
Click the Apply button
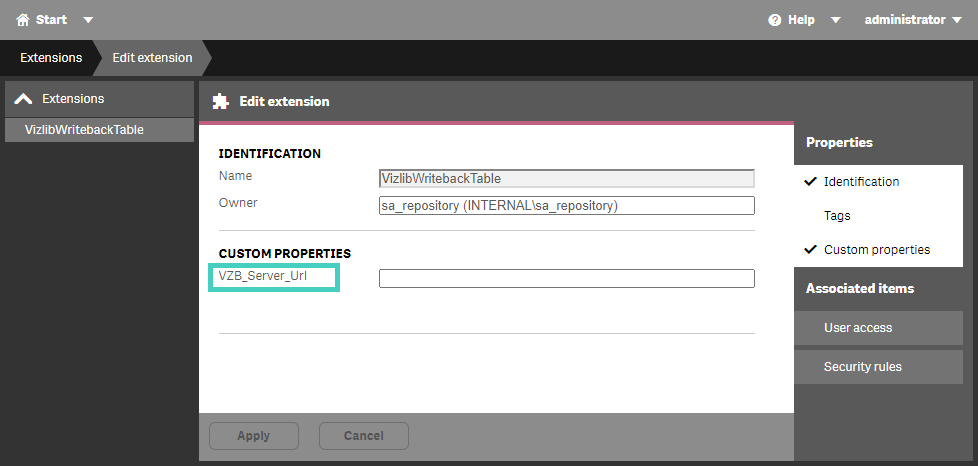point(254,436)
